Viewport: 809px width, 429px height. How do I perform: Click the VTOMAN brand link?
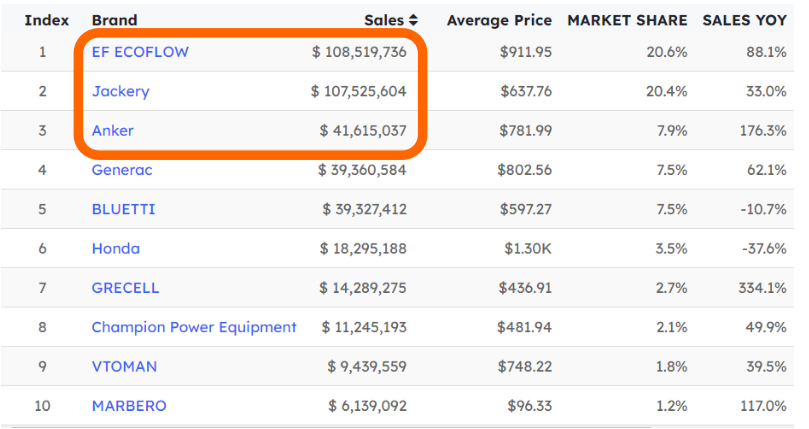pyautogui.click(x=124, y=367)
